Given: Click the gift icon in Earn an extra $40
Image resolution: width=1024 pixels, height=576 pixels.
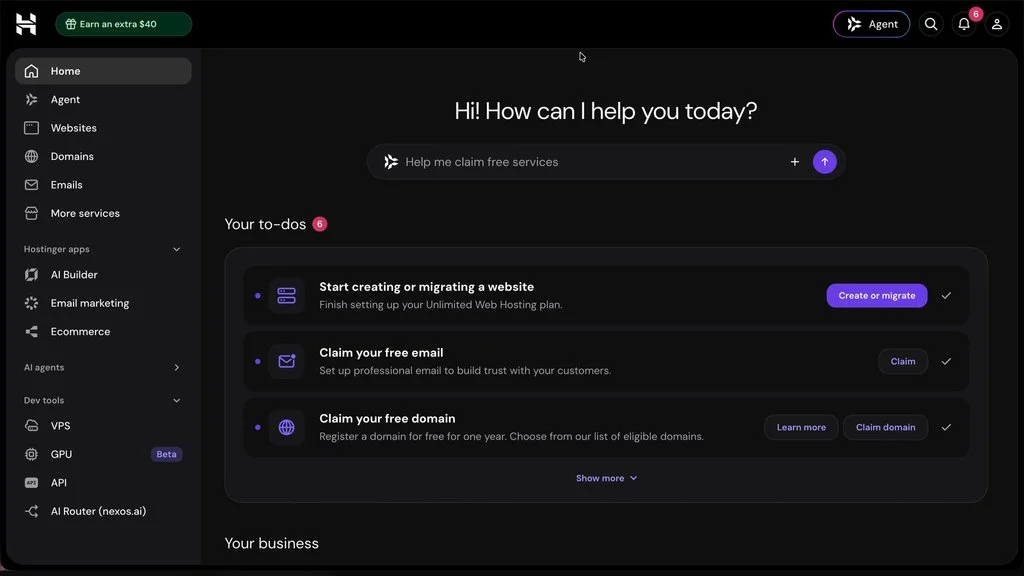Looking at the screenshot, I should (71, 24).
